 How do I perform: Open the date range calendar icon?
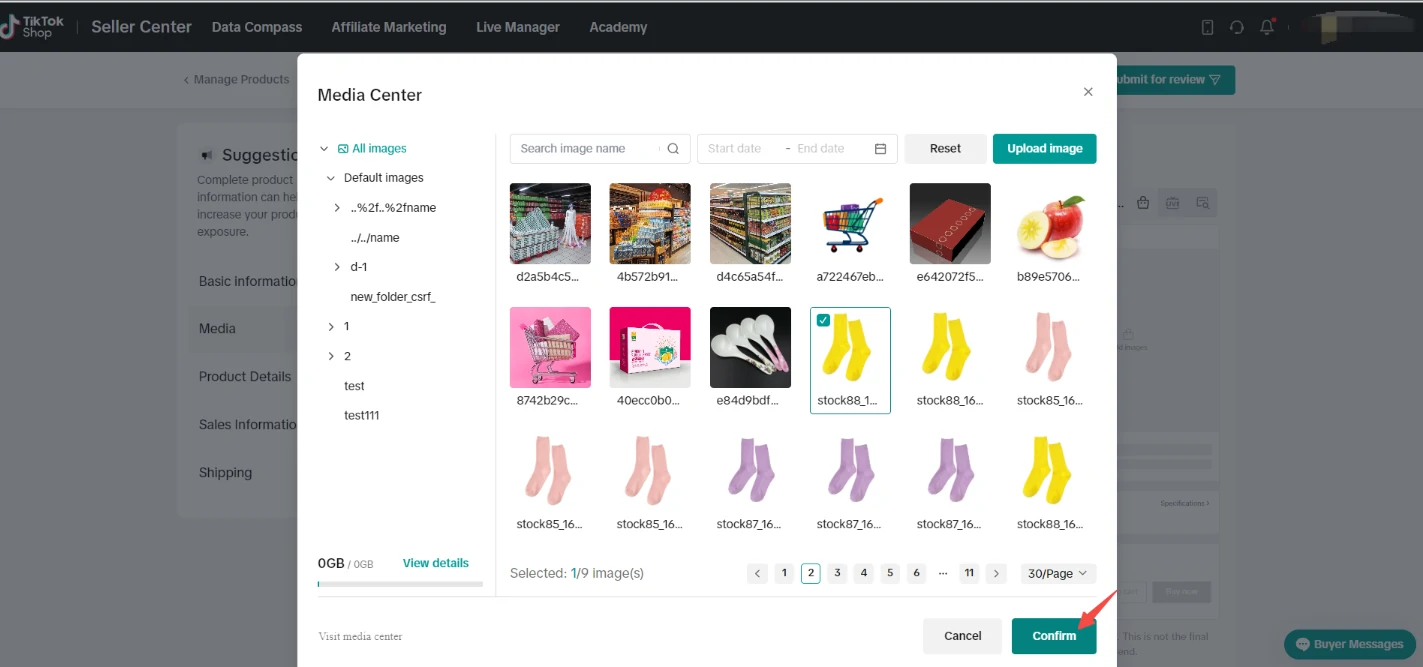click(880, 149)
